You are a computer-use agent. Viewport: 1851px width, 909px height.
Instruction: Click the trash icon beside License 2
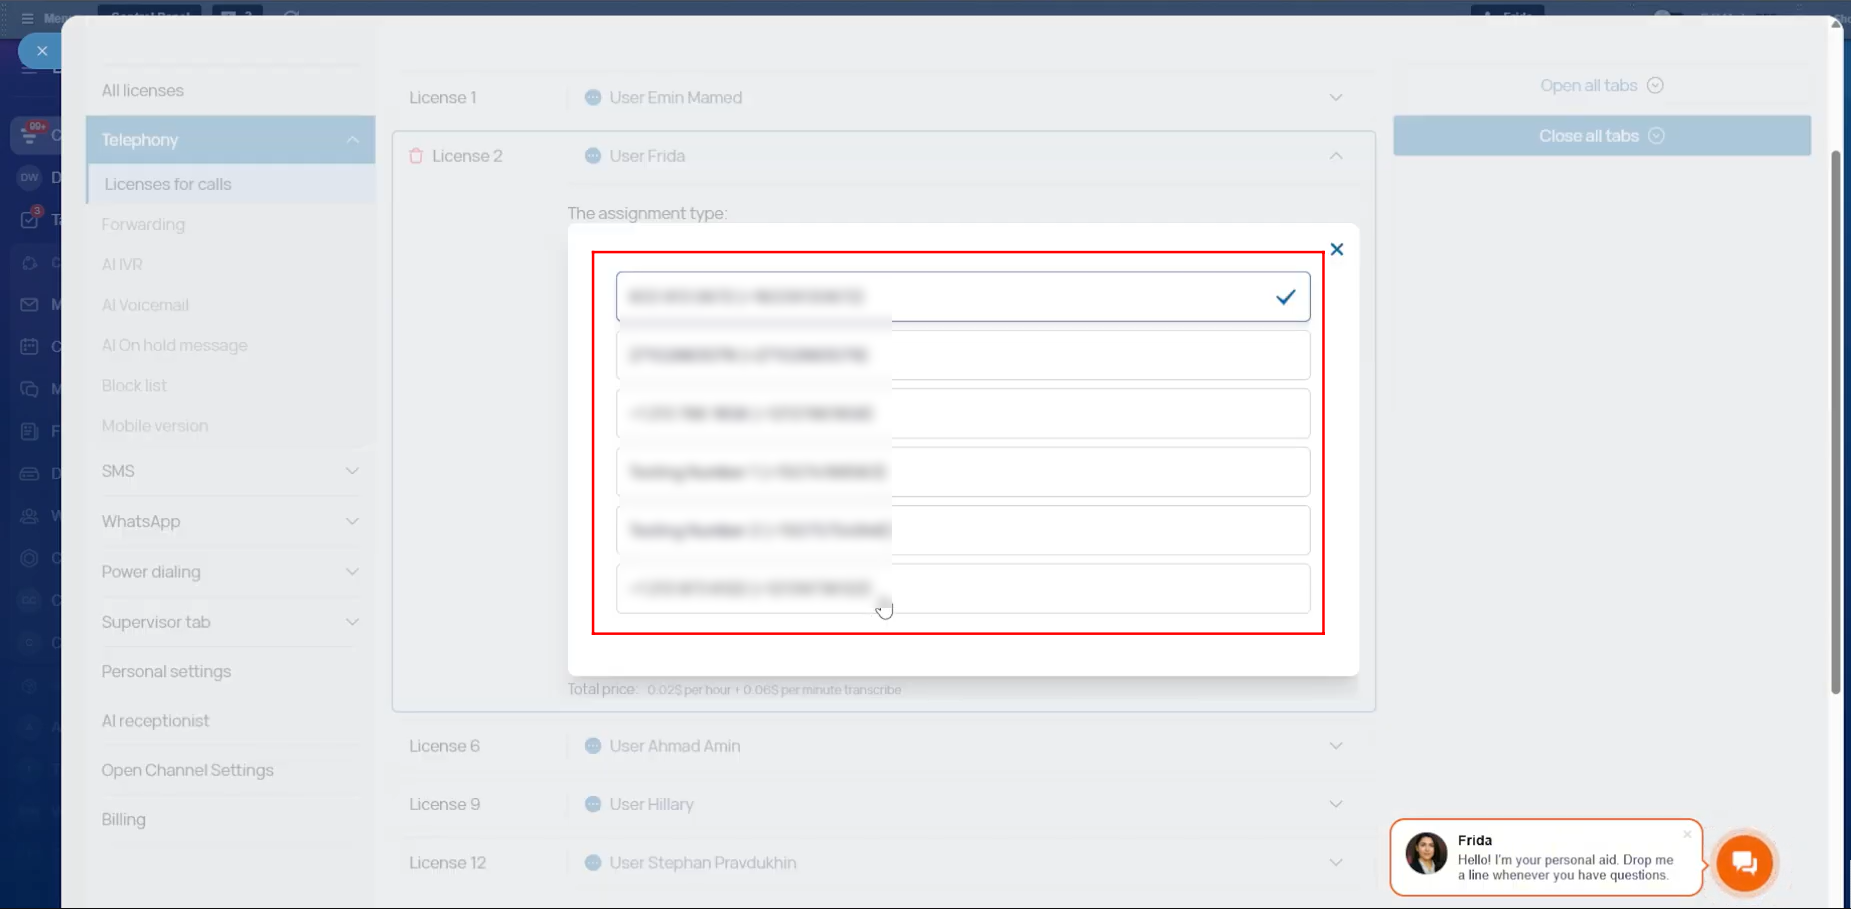click(416, 156)
